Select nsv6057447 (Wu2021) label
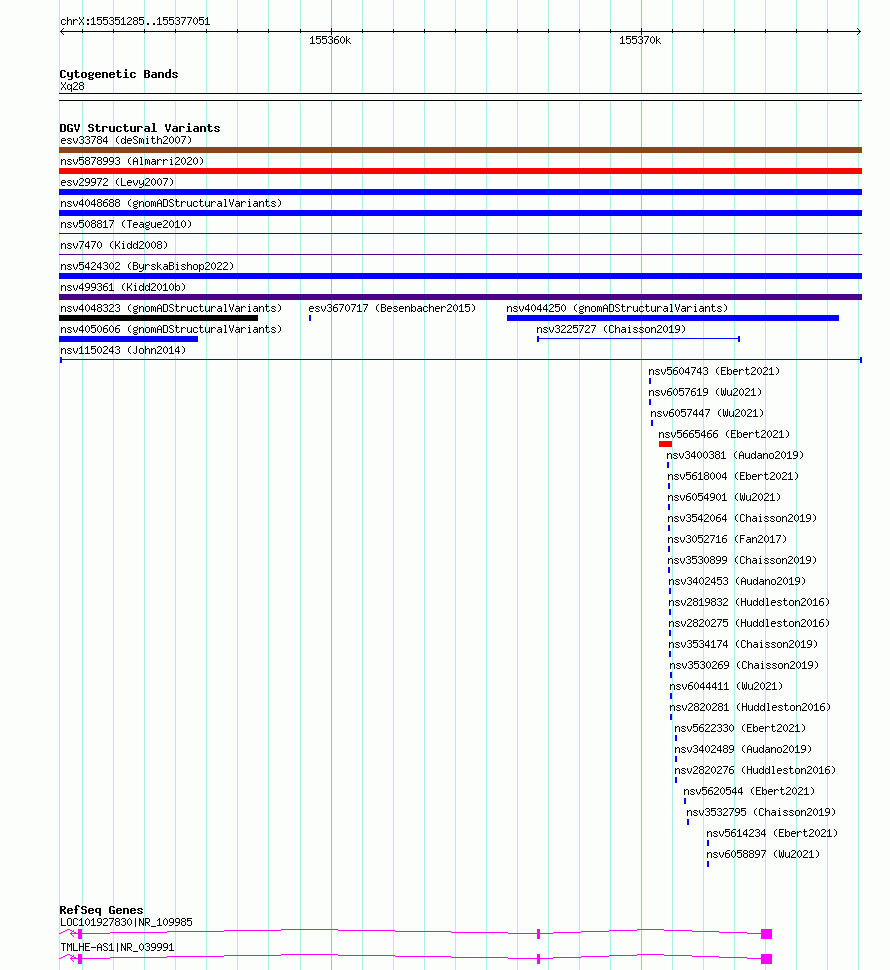Viewport: 890px width, 970px height. [707, 414]
